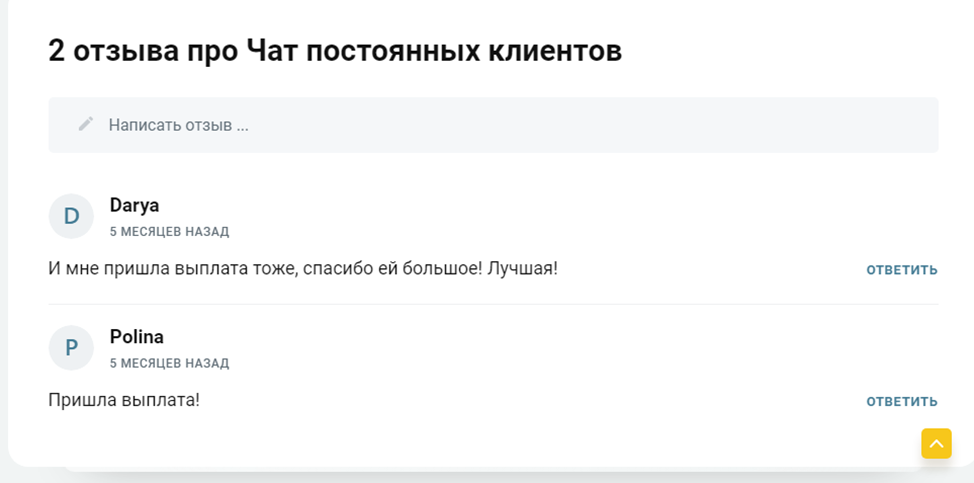Click Polina's round "P" avatar

[x=71, y=348]
